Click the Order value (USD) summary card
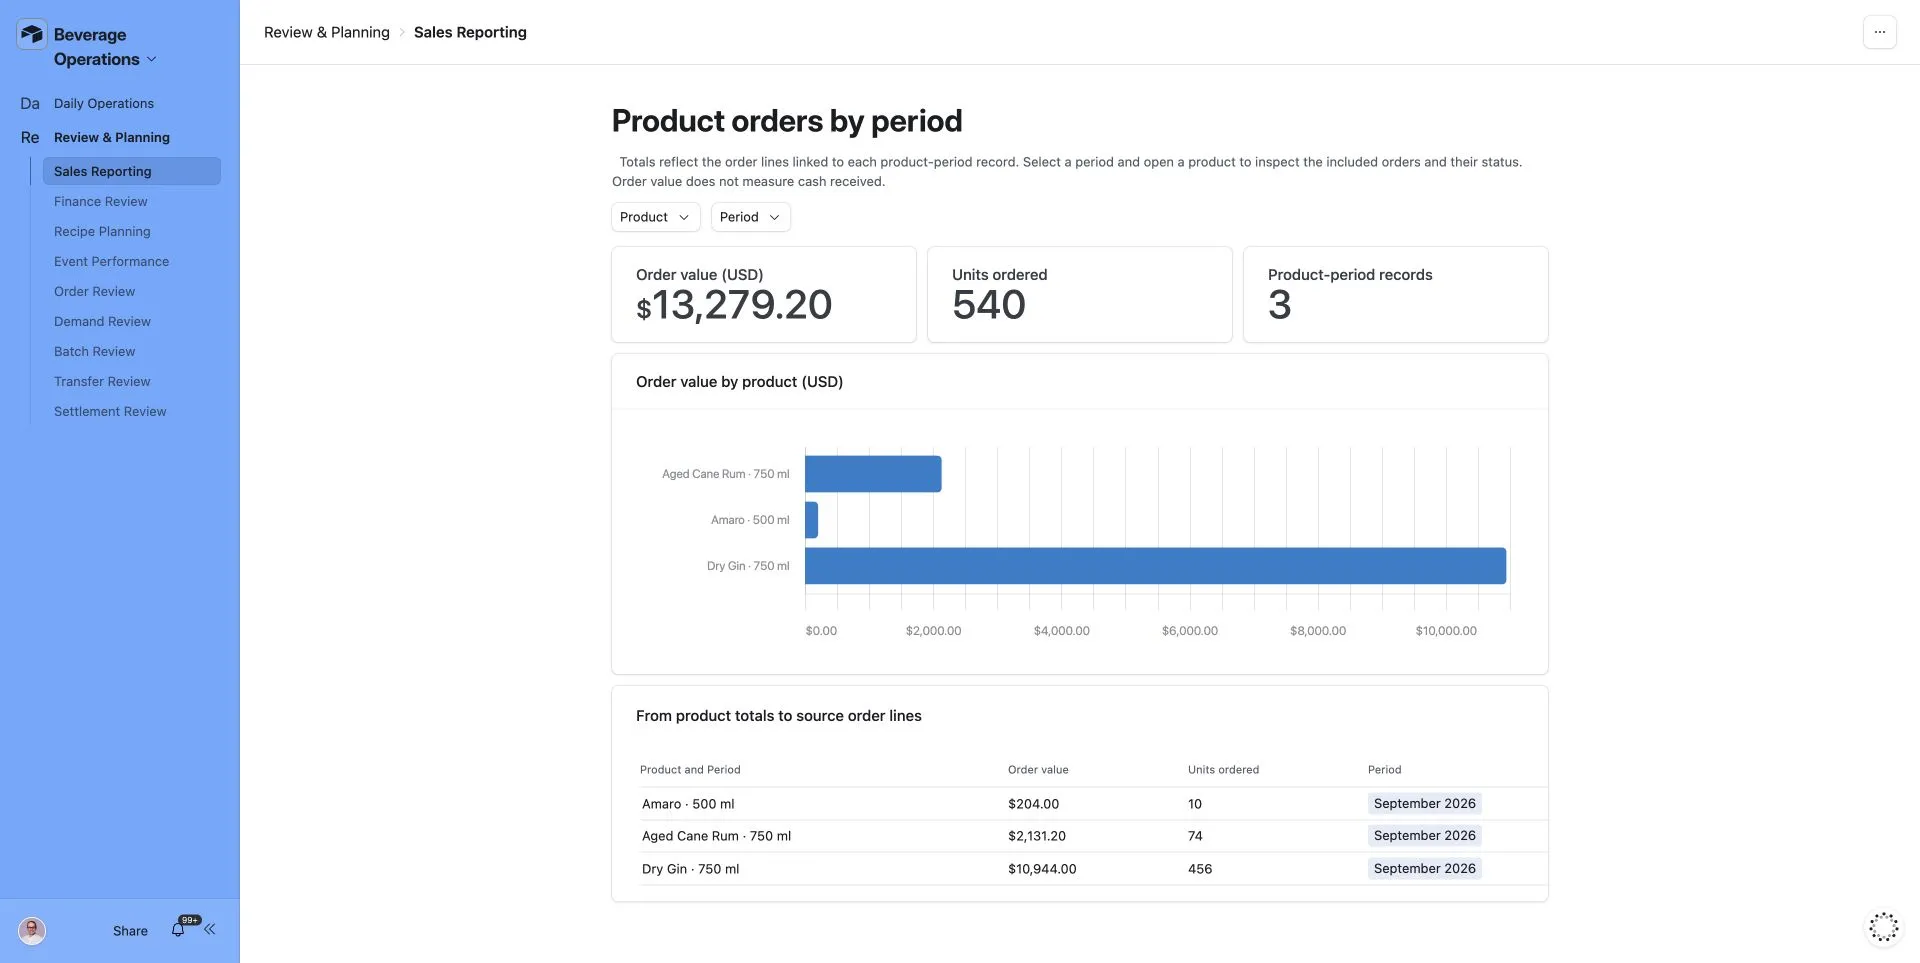Viewport: 1920px width, 963px height. 764,295
